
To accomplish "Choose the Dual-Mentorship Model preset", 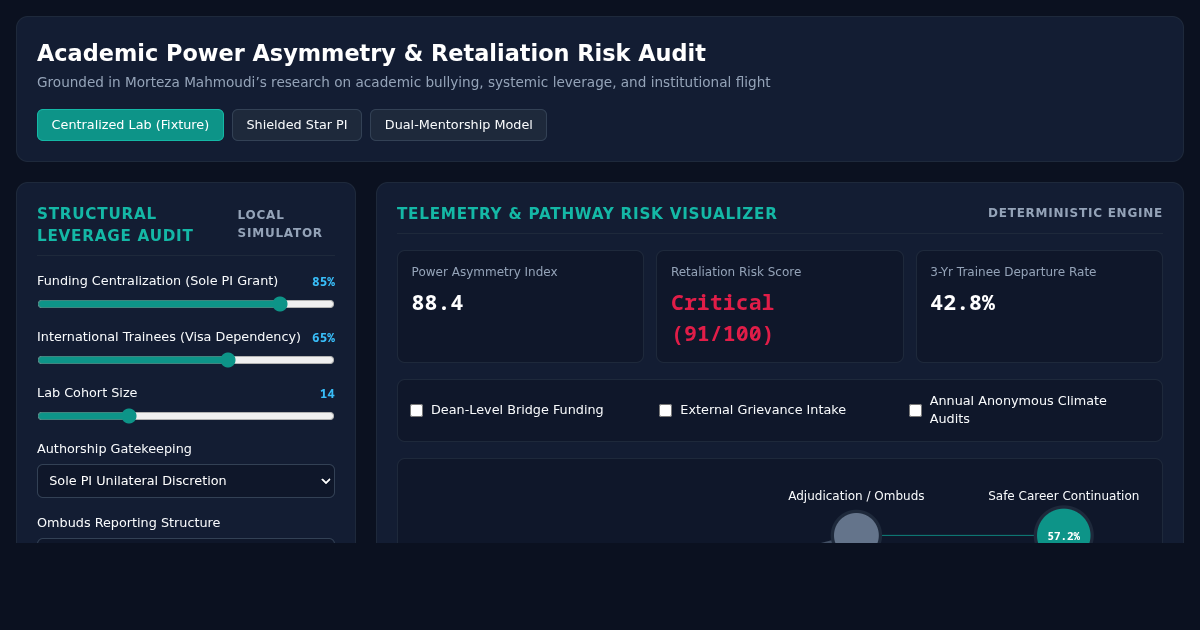I will point(458,125).
